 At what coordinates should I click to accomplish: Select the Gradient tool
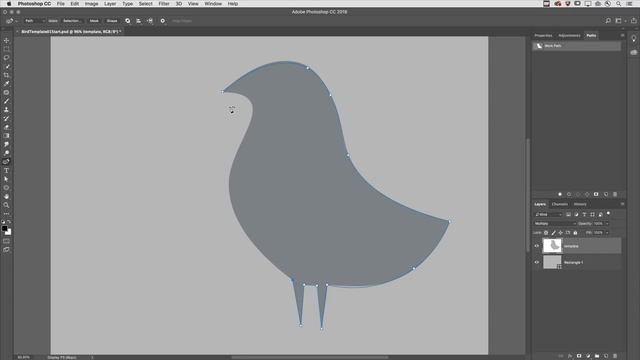[x=6, y=136]
